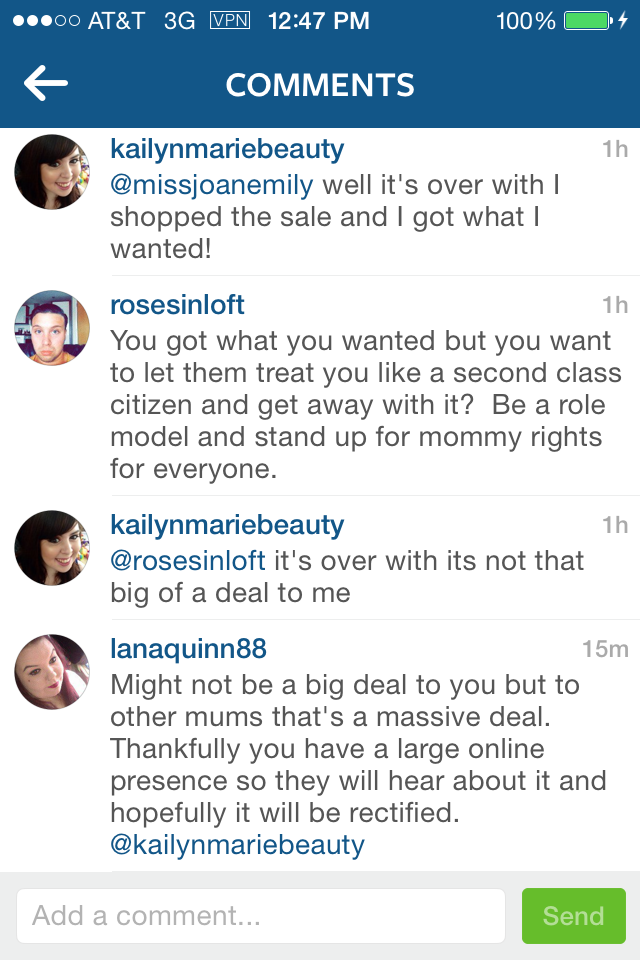Tap the @rosesinloft mention
Screen dimensions: 640x960
coord(188,561)
